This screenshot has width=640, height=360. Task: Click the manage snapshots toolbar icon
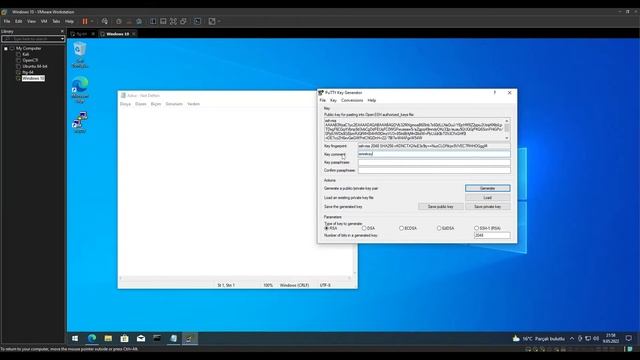click(x=139, y=21)
